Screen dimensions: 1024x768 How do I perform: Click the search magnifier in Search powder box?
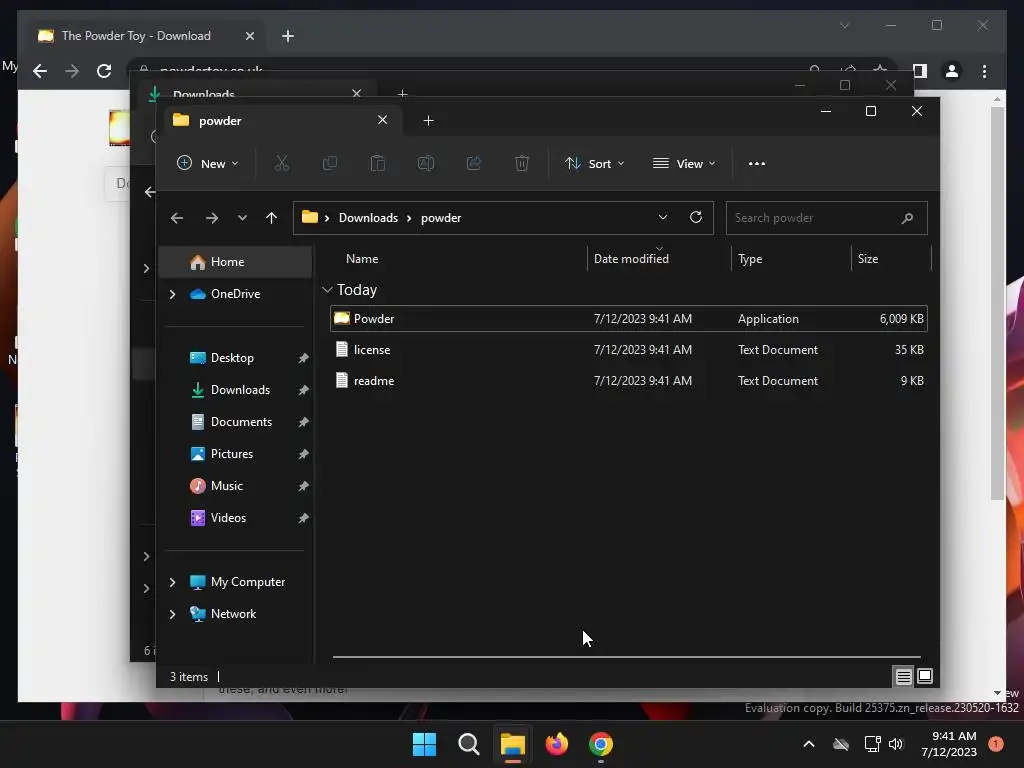pyautogui.click(x=907, y=218)
